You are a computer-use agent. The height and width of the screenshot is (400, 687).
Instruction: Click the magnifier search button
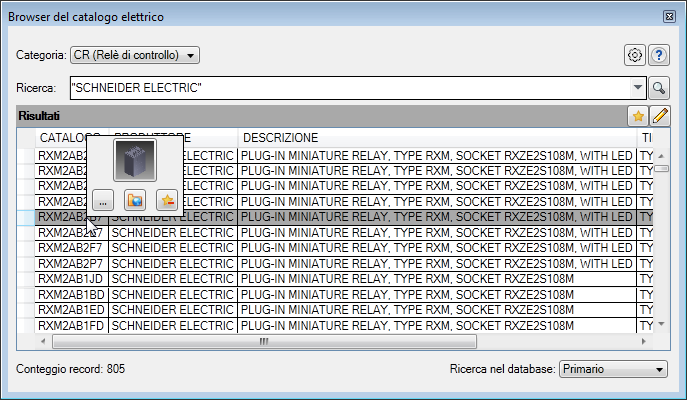(x=659, y=88)
